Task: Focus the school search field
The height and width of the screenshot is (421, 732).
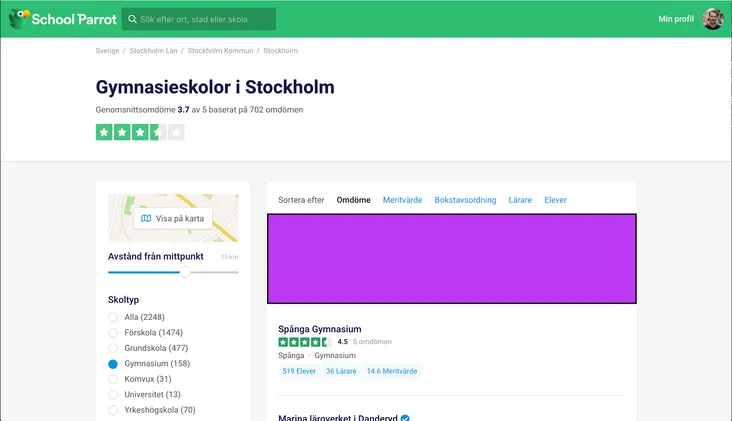Action: [199, 19]
